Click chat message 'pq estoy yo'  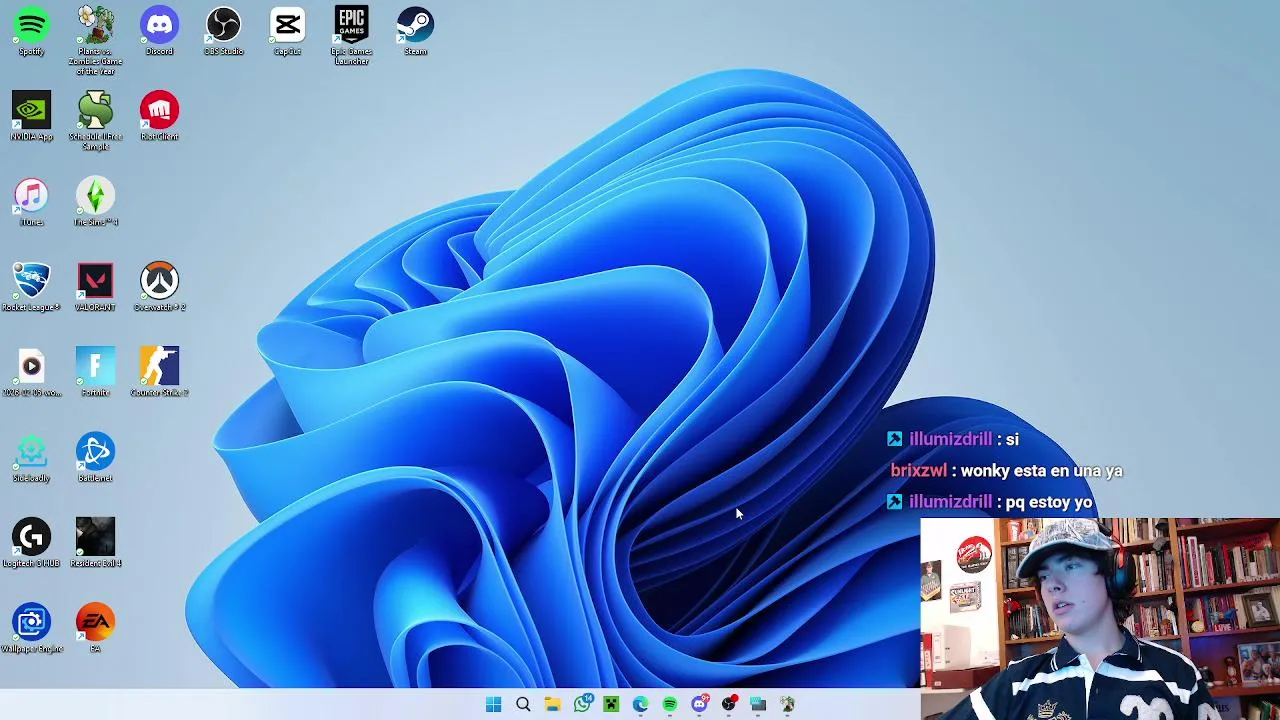coord(1049,502)
